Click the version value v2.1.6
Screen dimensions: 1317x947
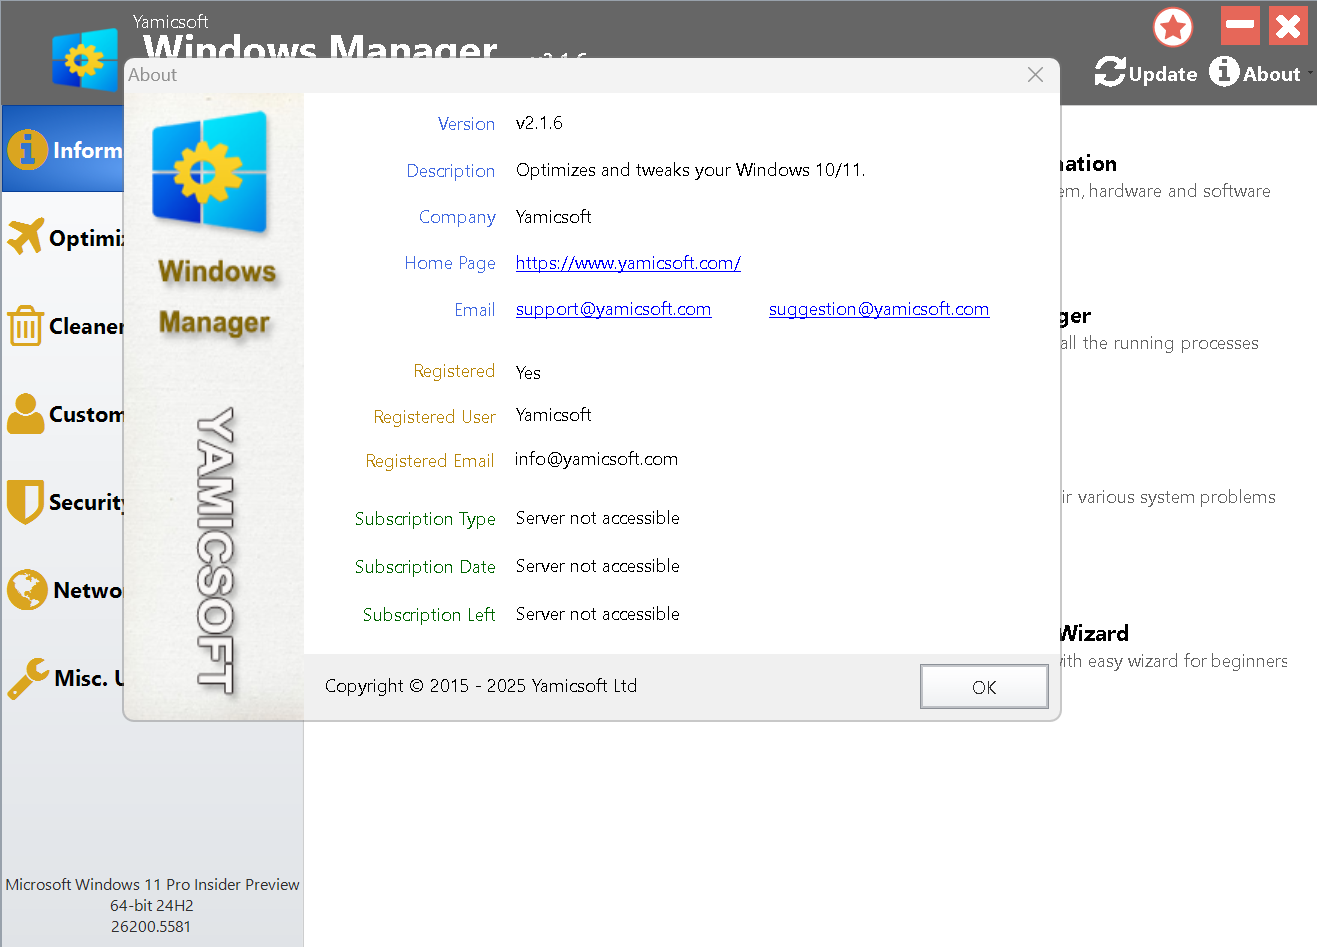point(539,123)
